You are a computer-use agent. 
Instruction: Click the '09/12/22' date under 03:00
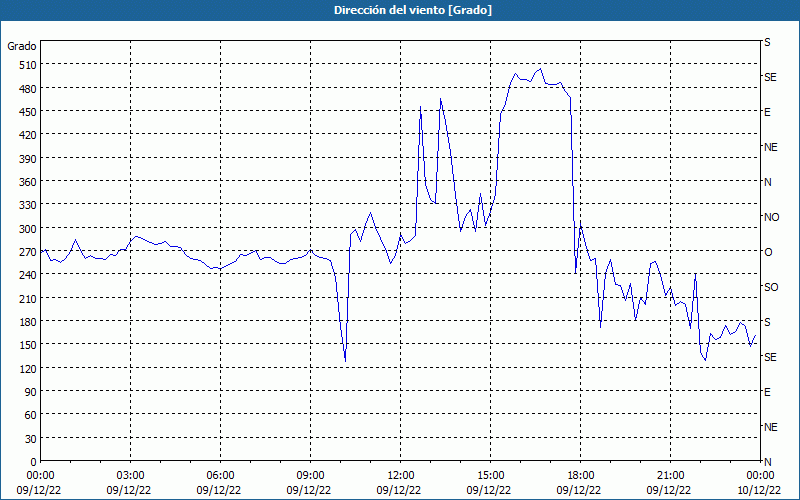click(129, 490)
